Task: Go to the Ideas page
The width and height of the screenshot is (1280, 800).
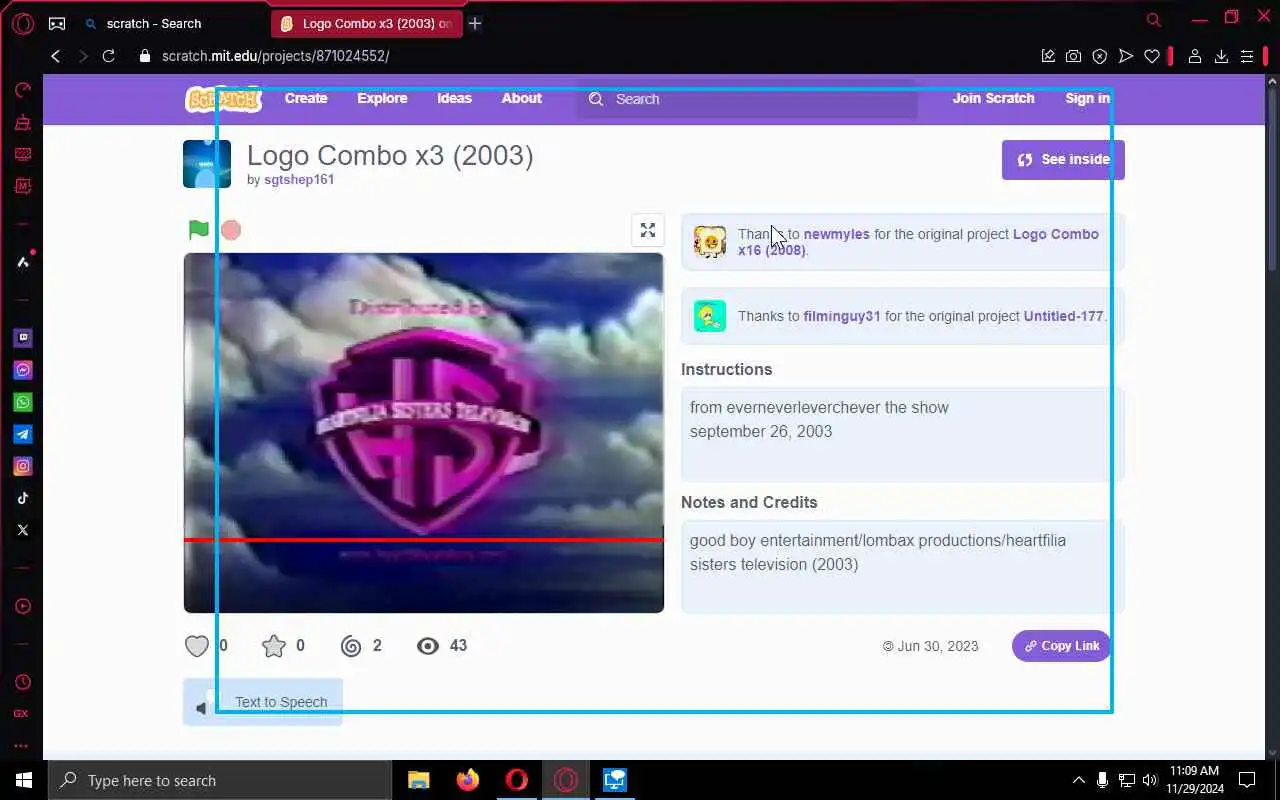Action: coord(454,98)
